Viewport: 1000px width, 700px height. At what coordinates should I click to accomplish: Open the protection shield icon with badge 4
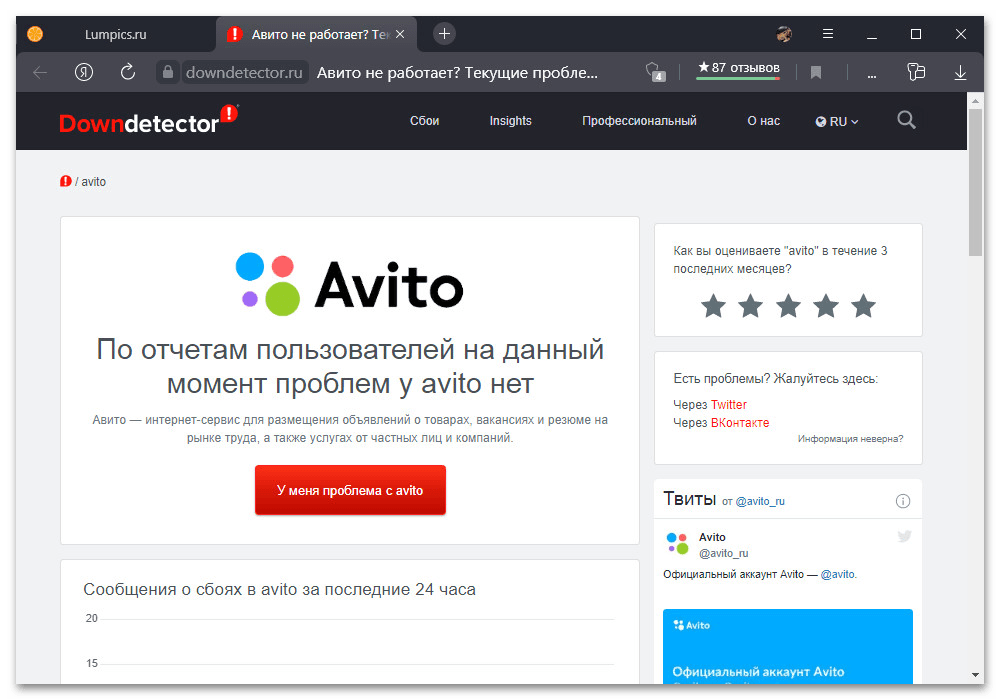click(655, 72)
